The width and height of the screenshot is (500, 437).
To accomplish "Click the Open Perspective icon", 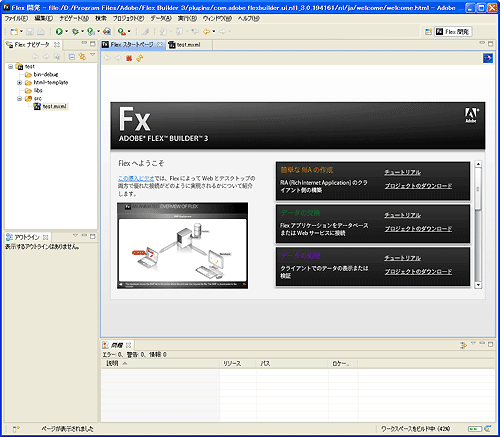I will pos(428,32).
